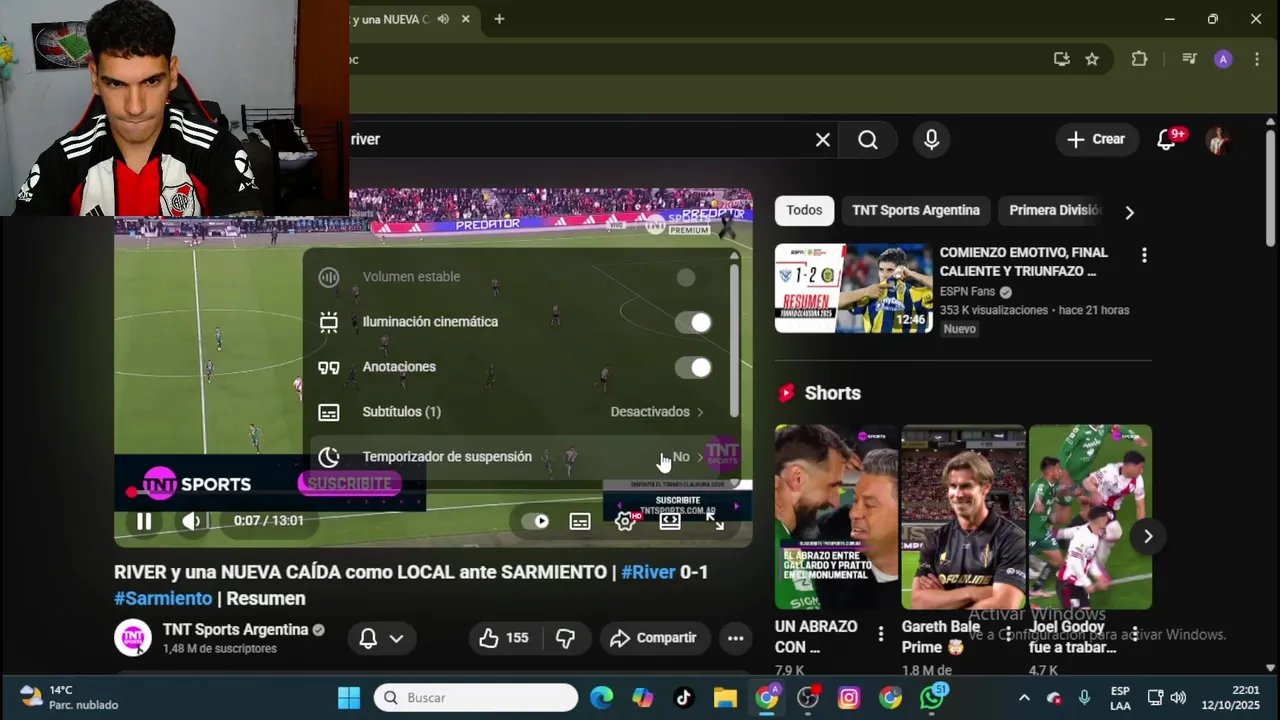The width and height of the screenshot is (1280, 720).
Task: Click the search magnifier button
Action: point(868,140)
